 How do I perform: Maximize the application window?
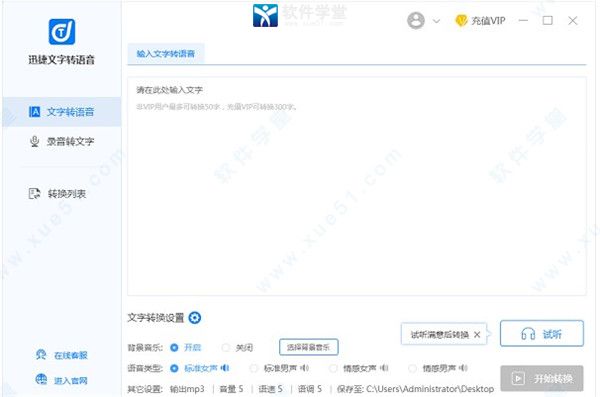point(548,20)
